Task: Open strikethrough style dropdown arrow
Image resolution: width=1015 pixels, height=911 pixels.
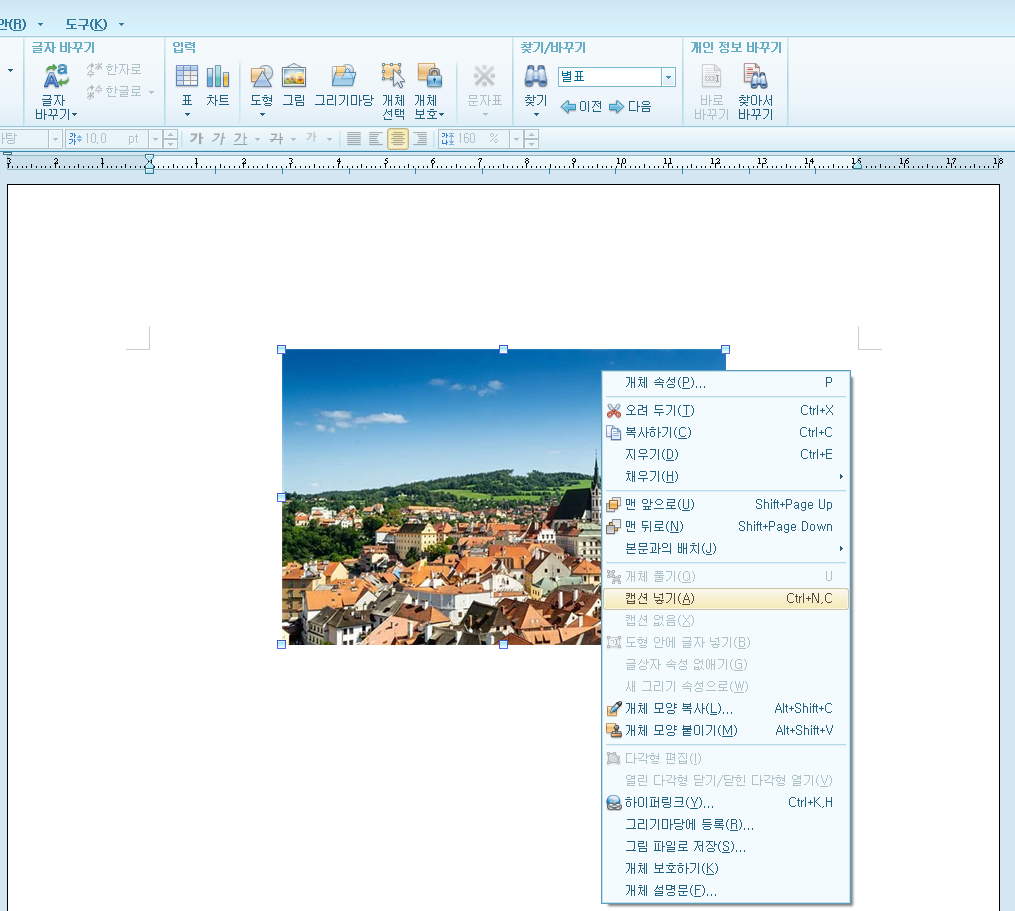Action: 293,139
